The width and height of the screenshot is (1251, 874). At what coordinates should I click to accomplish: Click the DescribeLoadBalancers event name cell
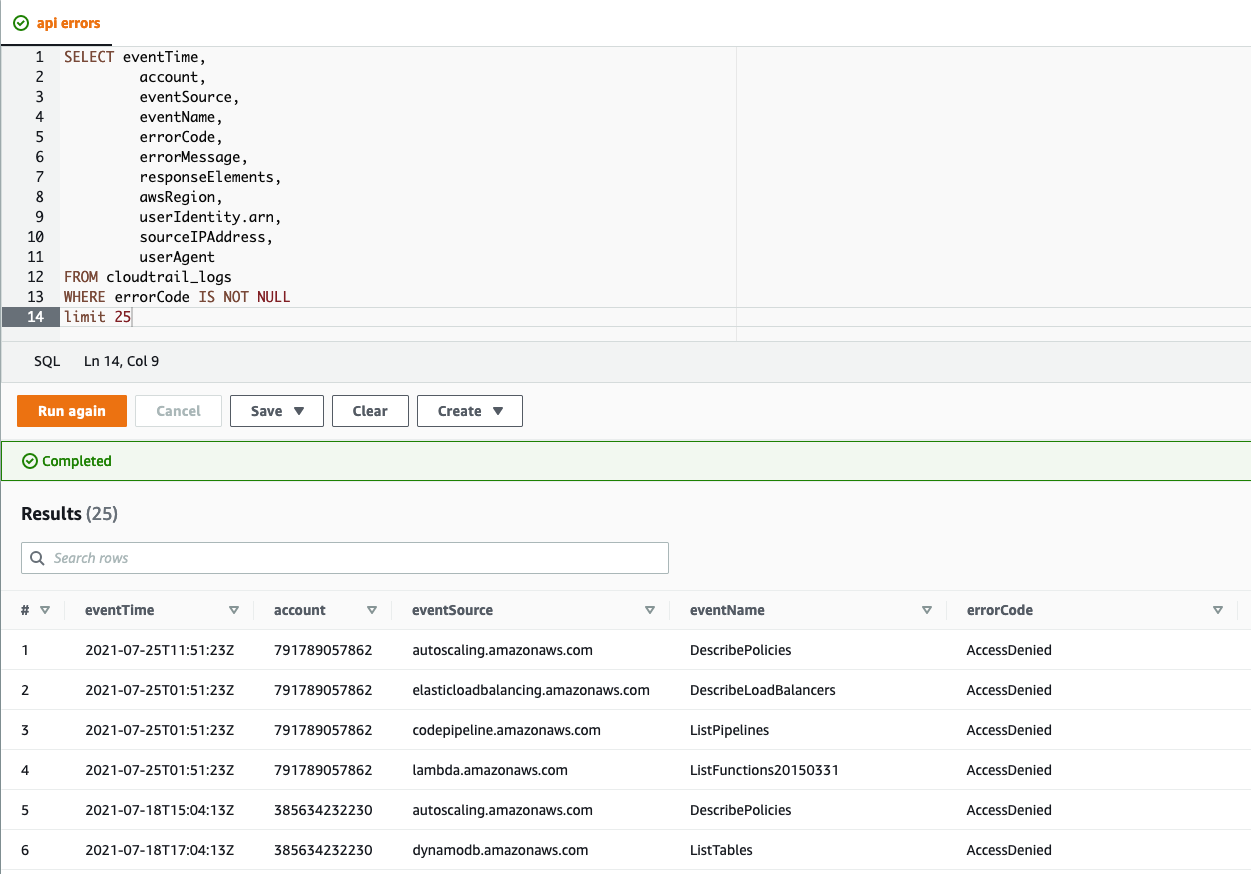click(763, 690)
